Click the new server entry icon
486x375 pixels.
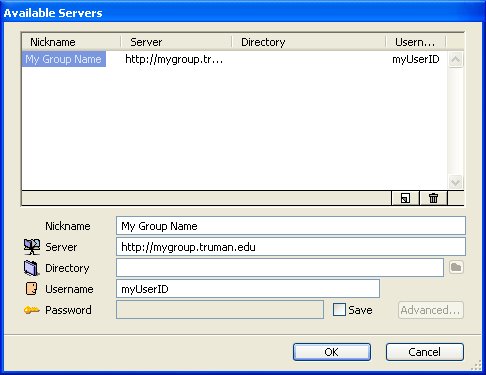point(405,198)
